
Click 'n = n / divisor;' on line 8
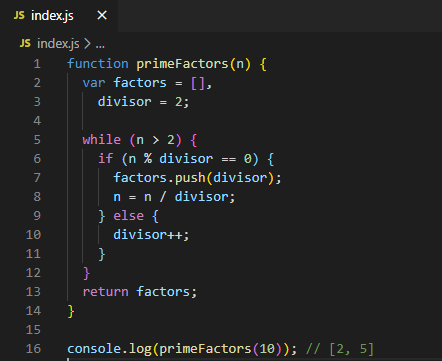pyautogui.click(x=174, y=197)
